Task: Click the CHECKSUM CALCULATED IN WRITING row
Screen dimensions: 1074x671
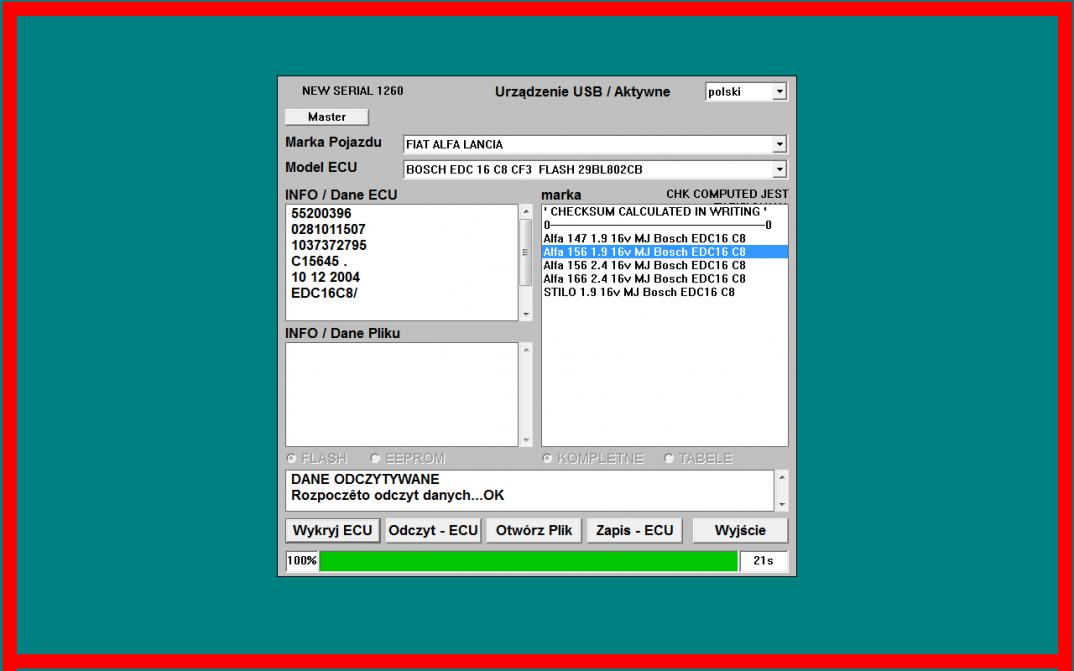Action: click(664, 212)
